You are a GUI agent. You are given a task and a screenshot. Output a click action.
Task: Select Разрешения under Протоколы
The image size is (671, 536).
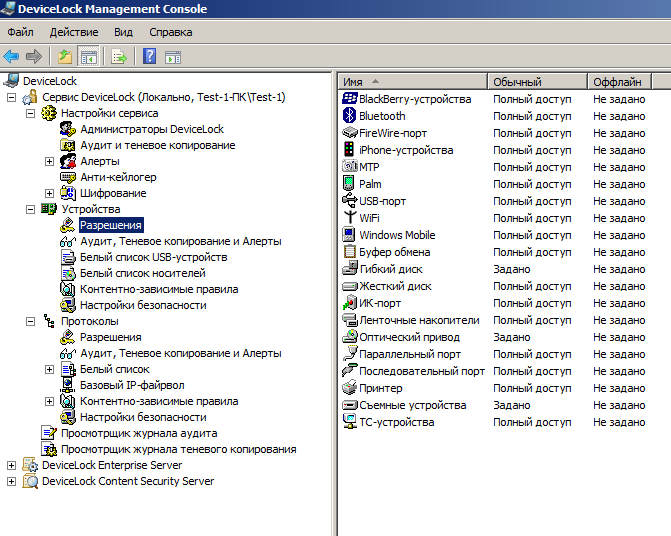(110, 338)
